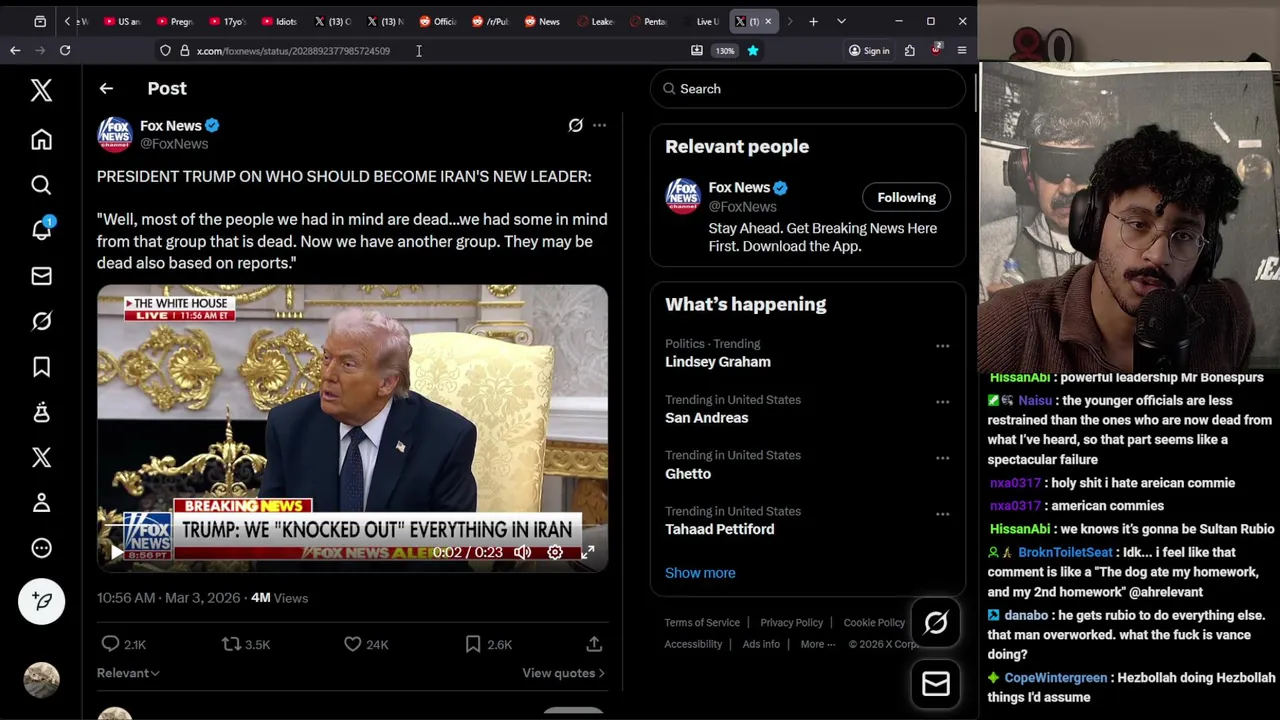Open account avatar at sidebar bottom
Viewport: 1280px width, 720px height.
(41, 679)
